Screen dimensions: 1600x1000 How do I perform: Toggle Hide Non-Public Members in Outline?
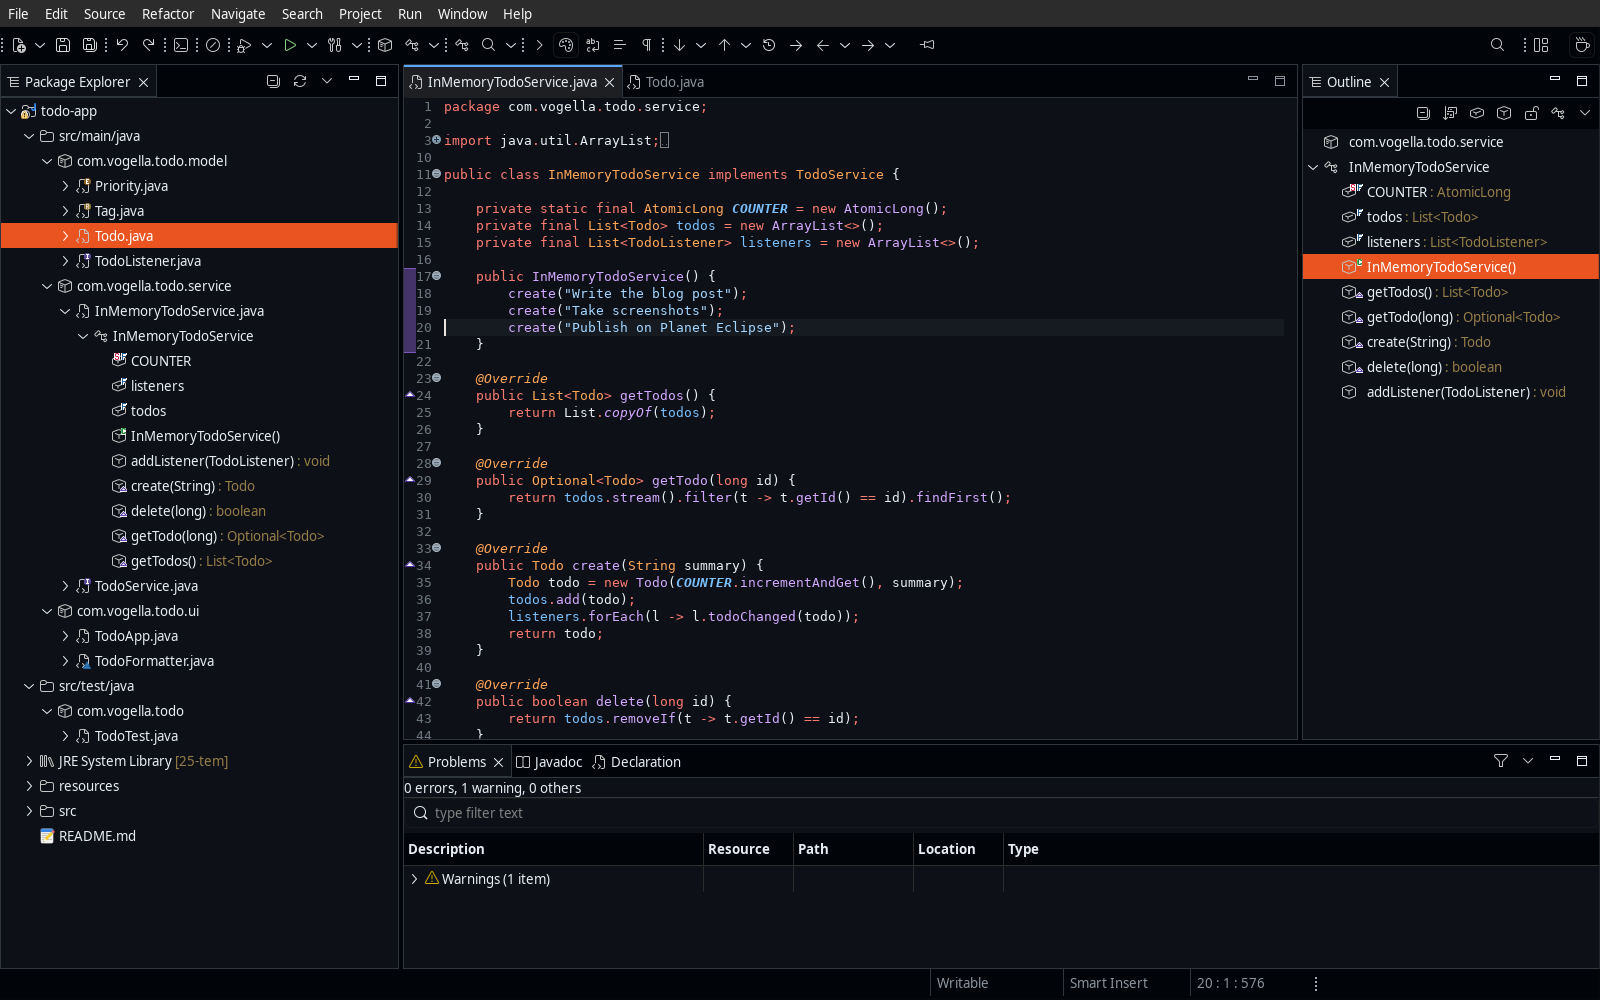1531,113
